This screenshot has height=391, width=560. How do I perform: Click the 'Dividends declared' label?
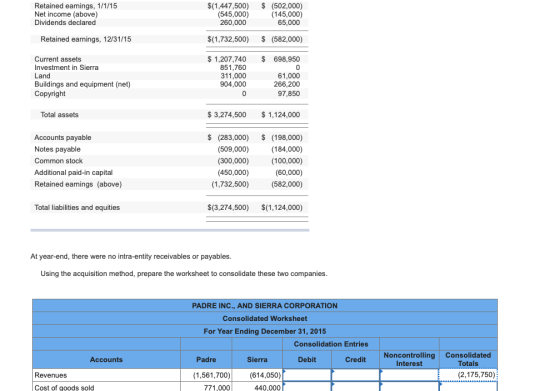(x=65, y=22)
